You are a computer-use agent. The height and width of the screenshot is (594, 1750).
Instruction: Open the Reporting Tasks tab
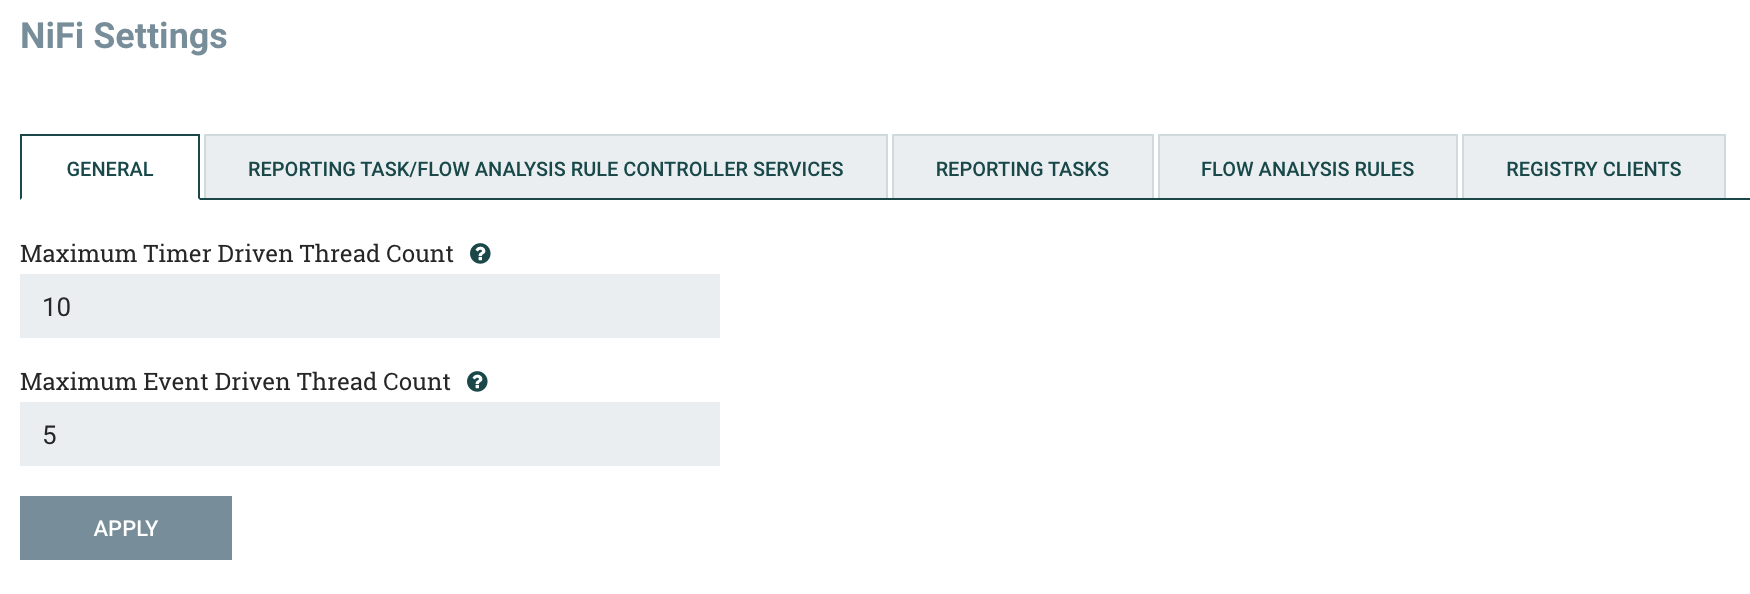pyautogui.click(x=1022, y=168)
